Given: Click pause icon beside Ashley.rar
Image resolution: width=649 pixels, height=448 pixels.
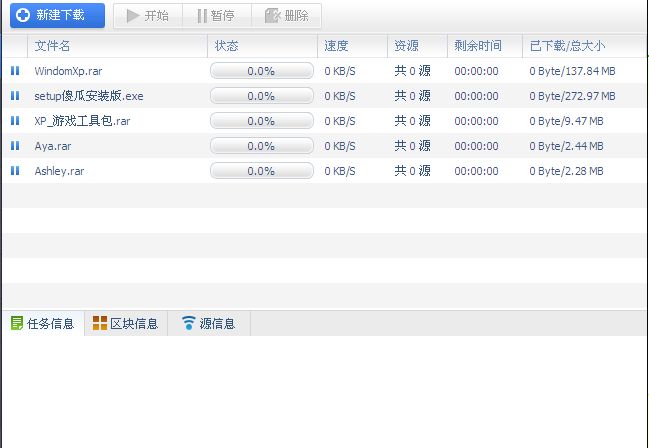Looking at the screenshot, I should (x=15, y=171).
